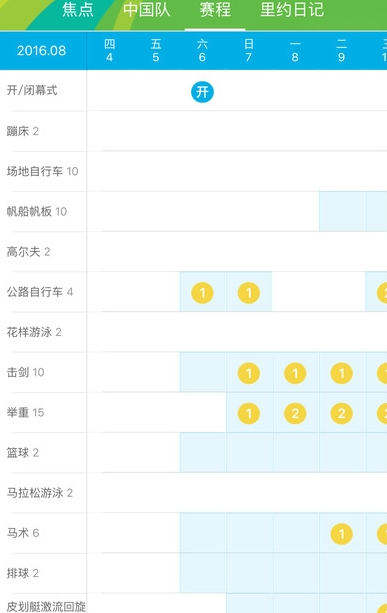The image size is (387, 613).
Task: Tap the 排球 schedule cell on Saturday 6
Action: [x=202, y=573]
